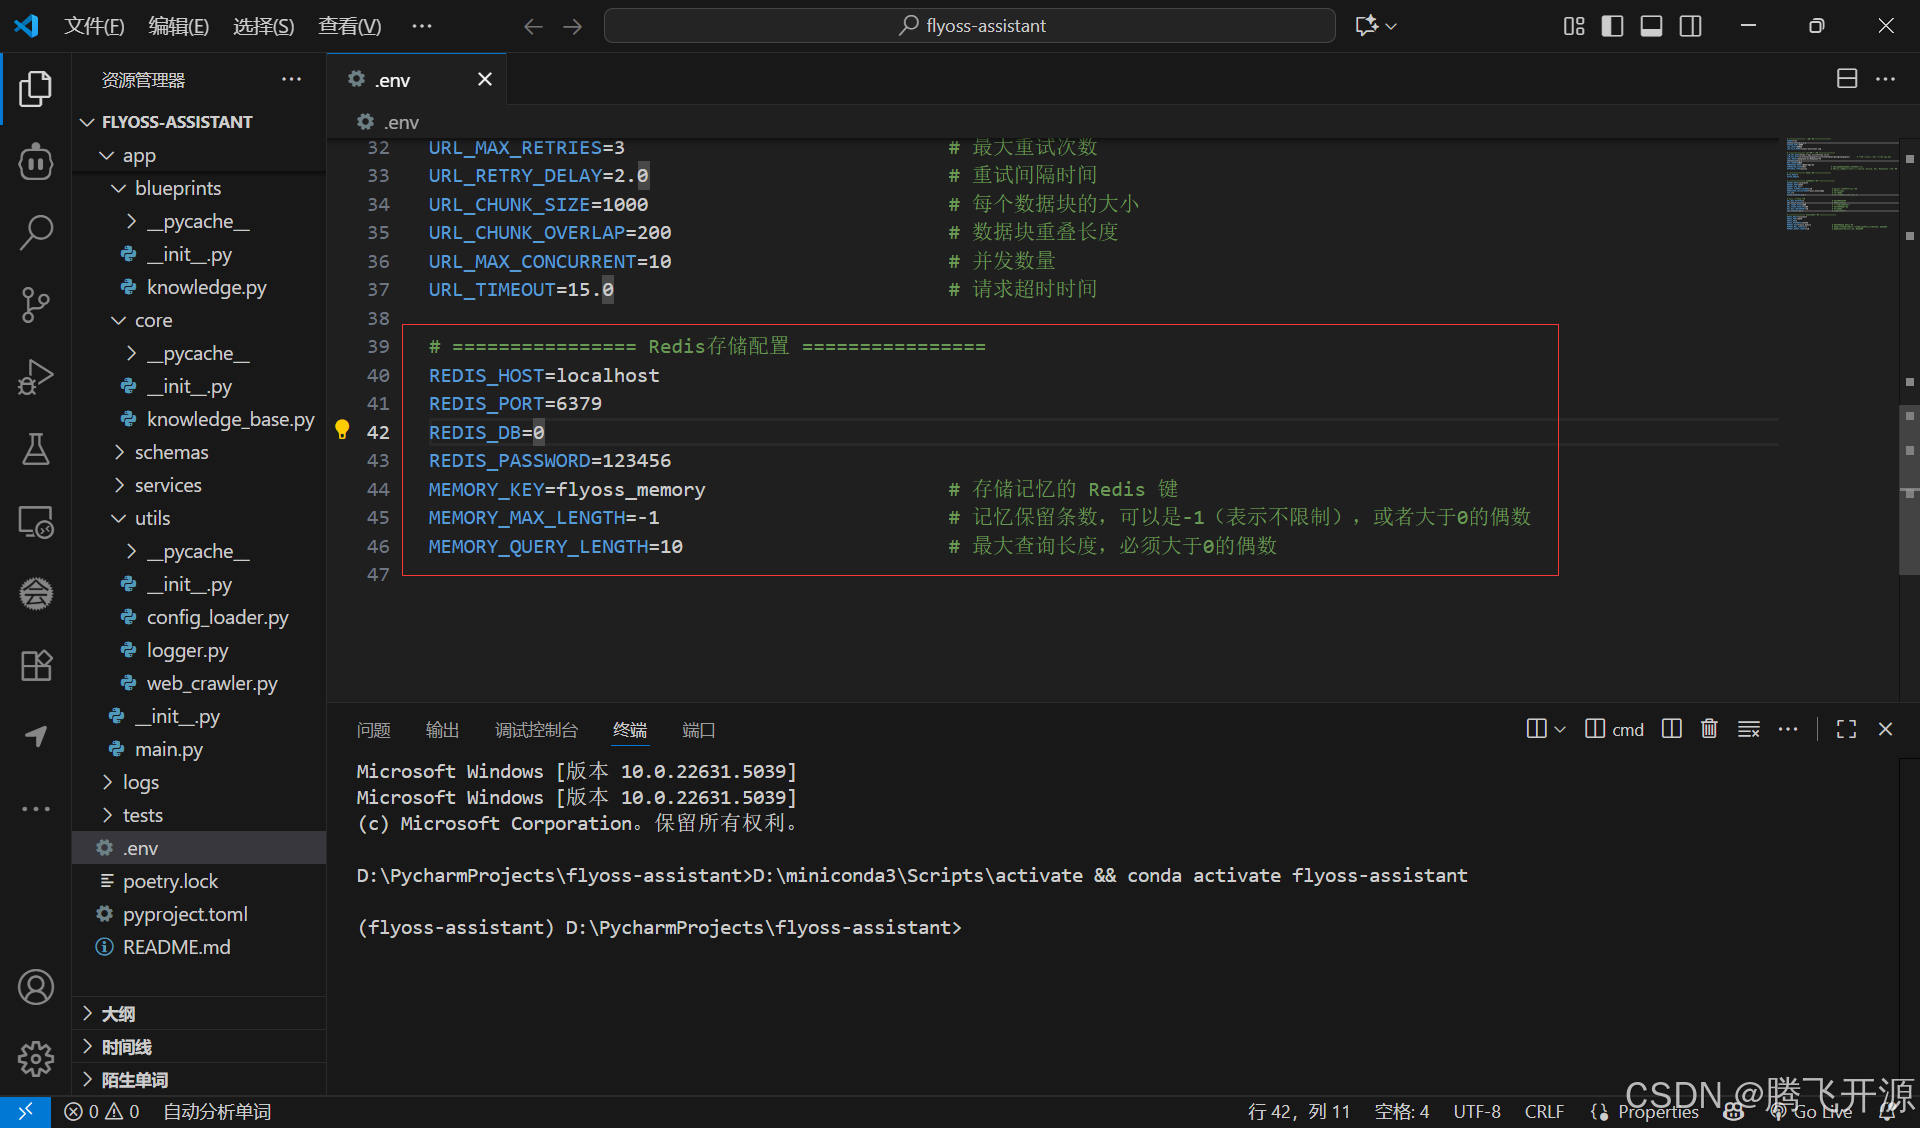
Task: Toggle primary sidebar visibility
Action: click(1612, 26)
